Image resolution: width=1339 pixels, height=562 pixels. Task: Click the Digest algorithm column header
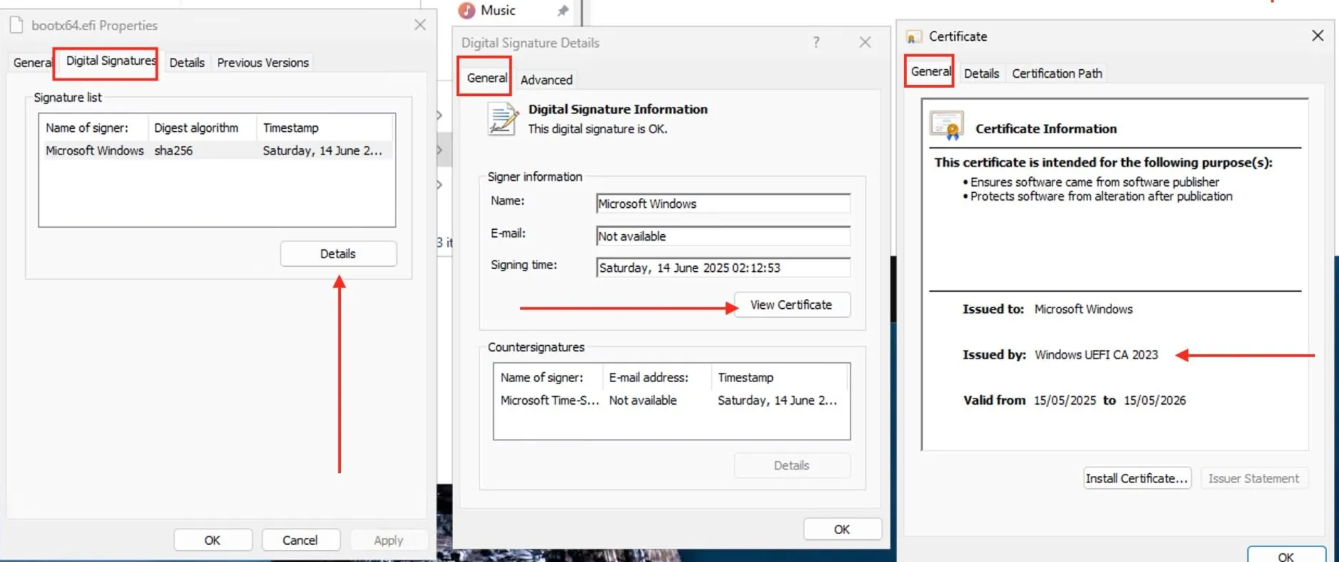[202, 128]
